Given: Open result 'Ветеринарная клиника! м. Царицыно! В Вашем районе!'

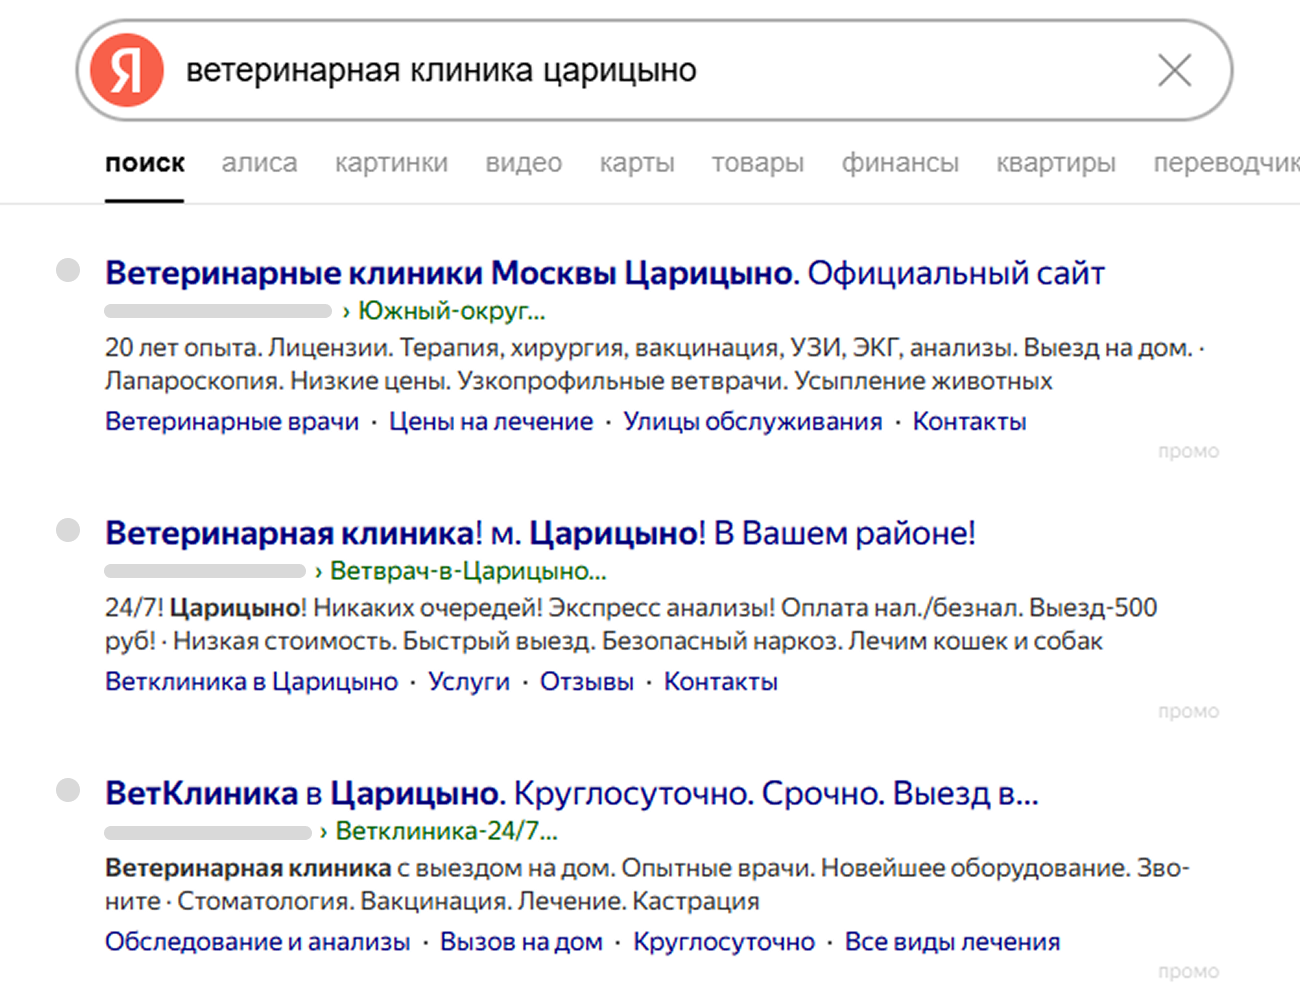Looking at the screenshot, I should pyautogui.click(x=540, y=533).
